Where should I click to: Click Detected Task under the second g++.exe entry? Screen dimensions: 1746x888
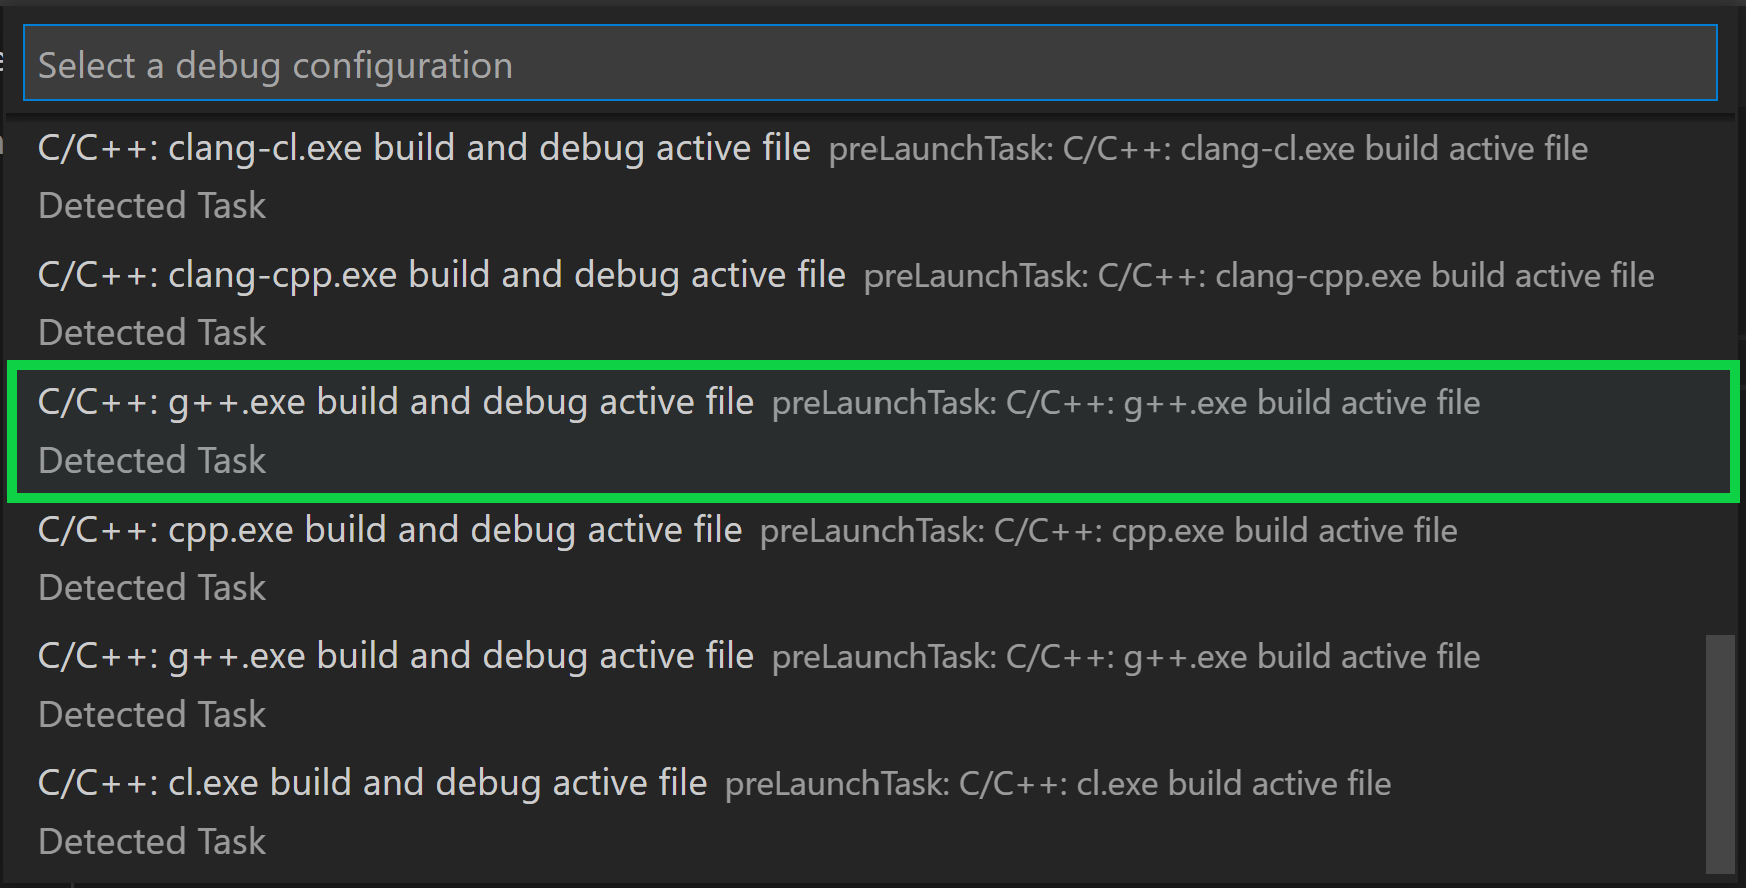coord(151,714)
